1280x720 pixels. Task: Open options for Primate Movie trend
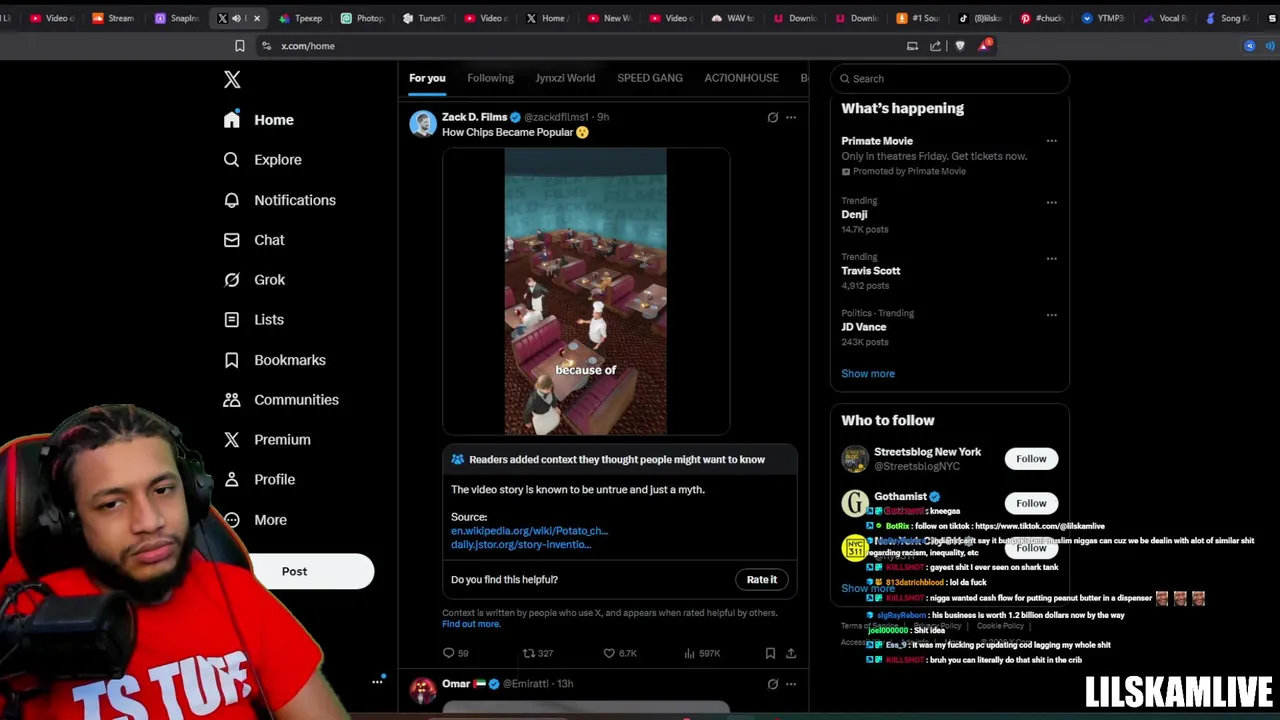(1051, 141)
